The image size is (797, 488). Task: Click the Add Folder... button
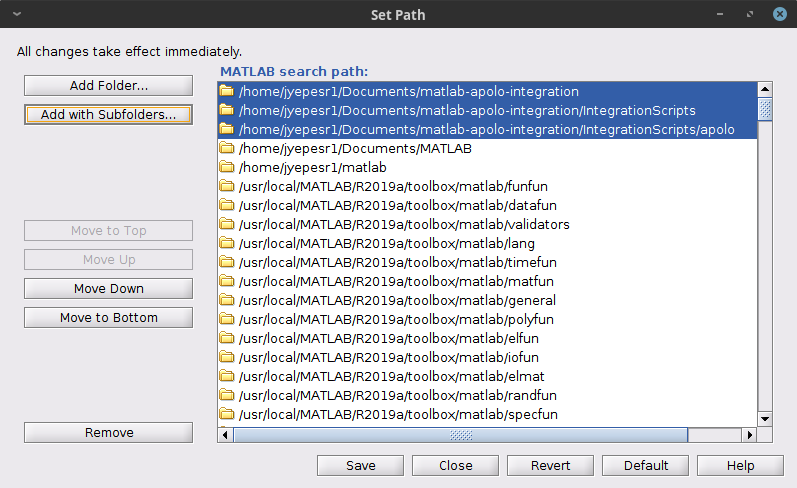point(108,85)
